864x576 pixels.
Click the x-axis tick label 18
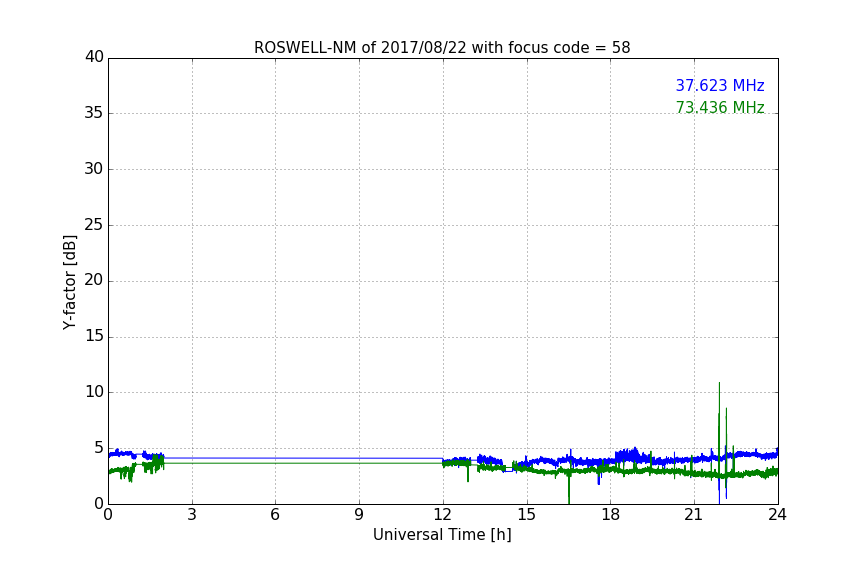click(x=611, y=515)
